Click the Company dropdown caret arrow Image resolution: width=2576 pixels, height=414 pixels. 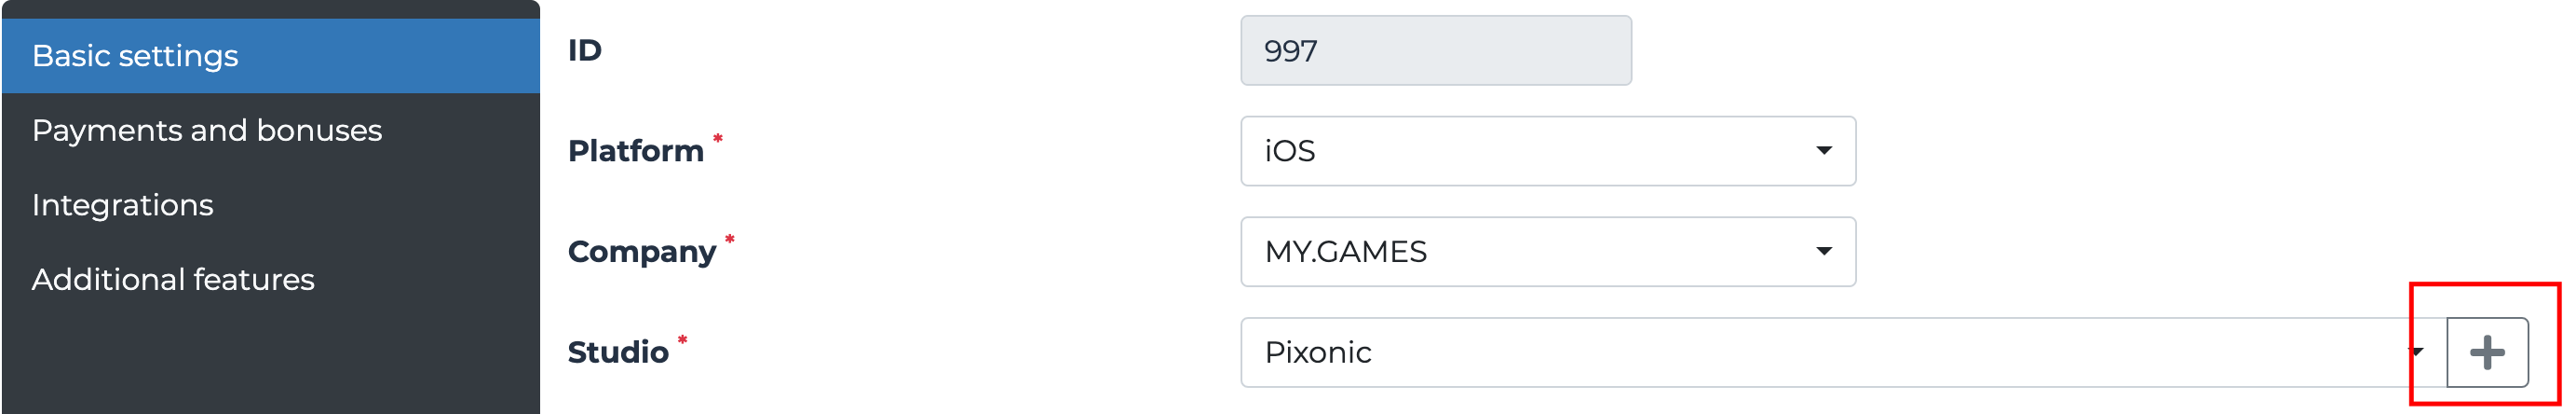tap(1823, 251)
